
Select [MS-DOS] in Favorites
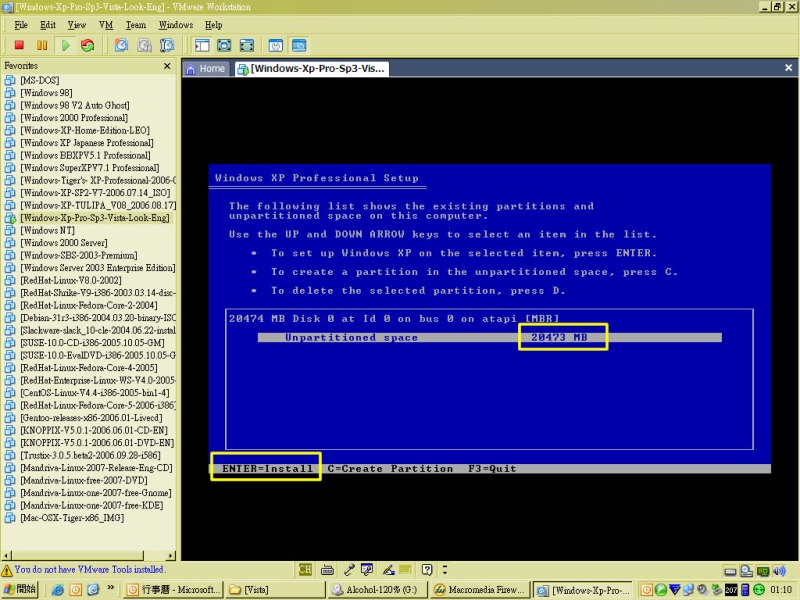[x=39, y=80]
